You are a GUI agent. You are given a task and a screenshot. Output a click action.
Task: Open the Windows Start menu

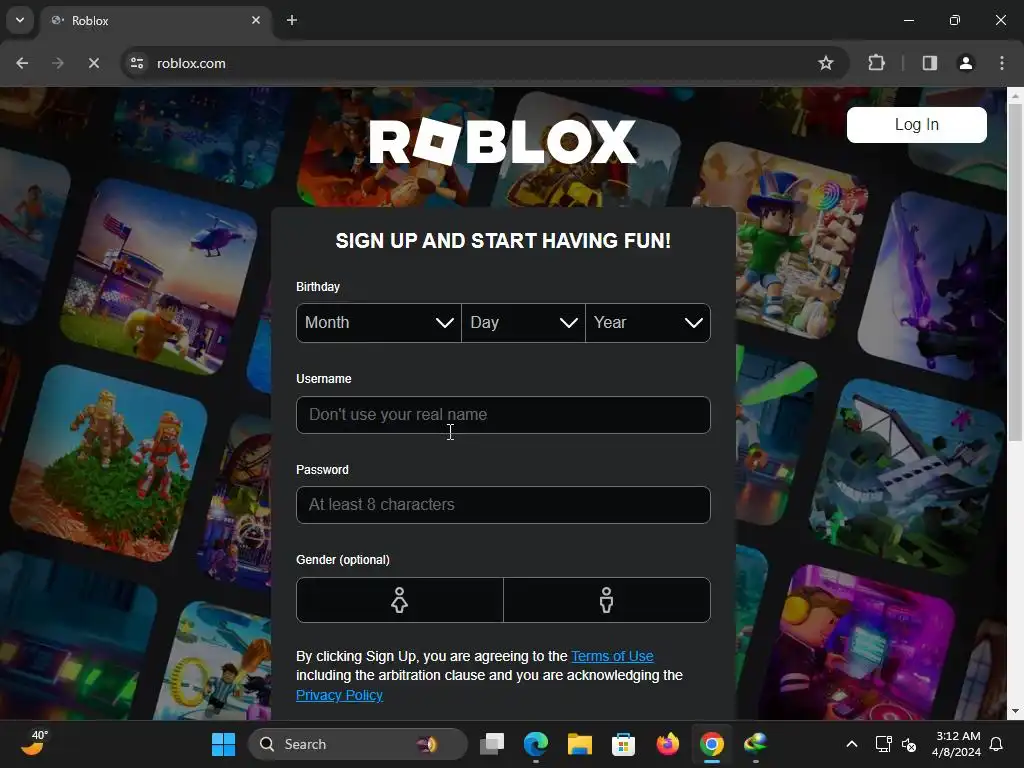[x=223, y=744]
